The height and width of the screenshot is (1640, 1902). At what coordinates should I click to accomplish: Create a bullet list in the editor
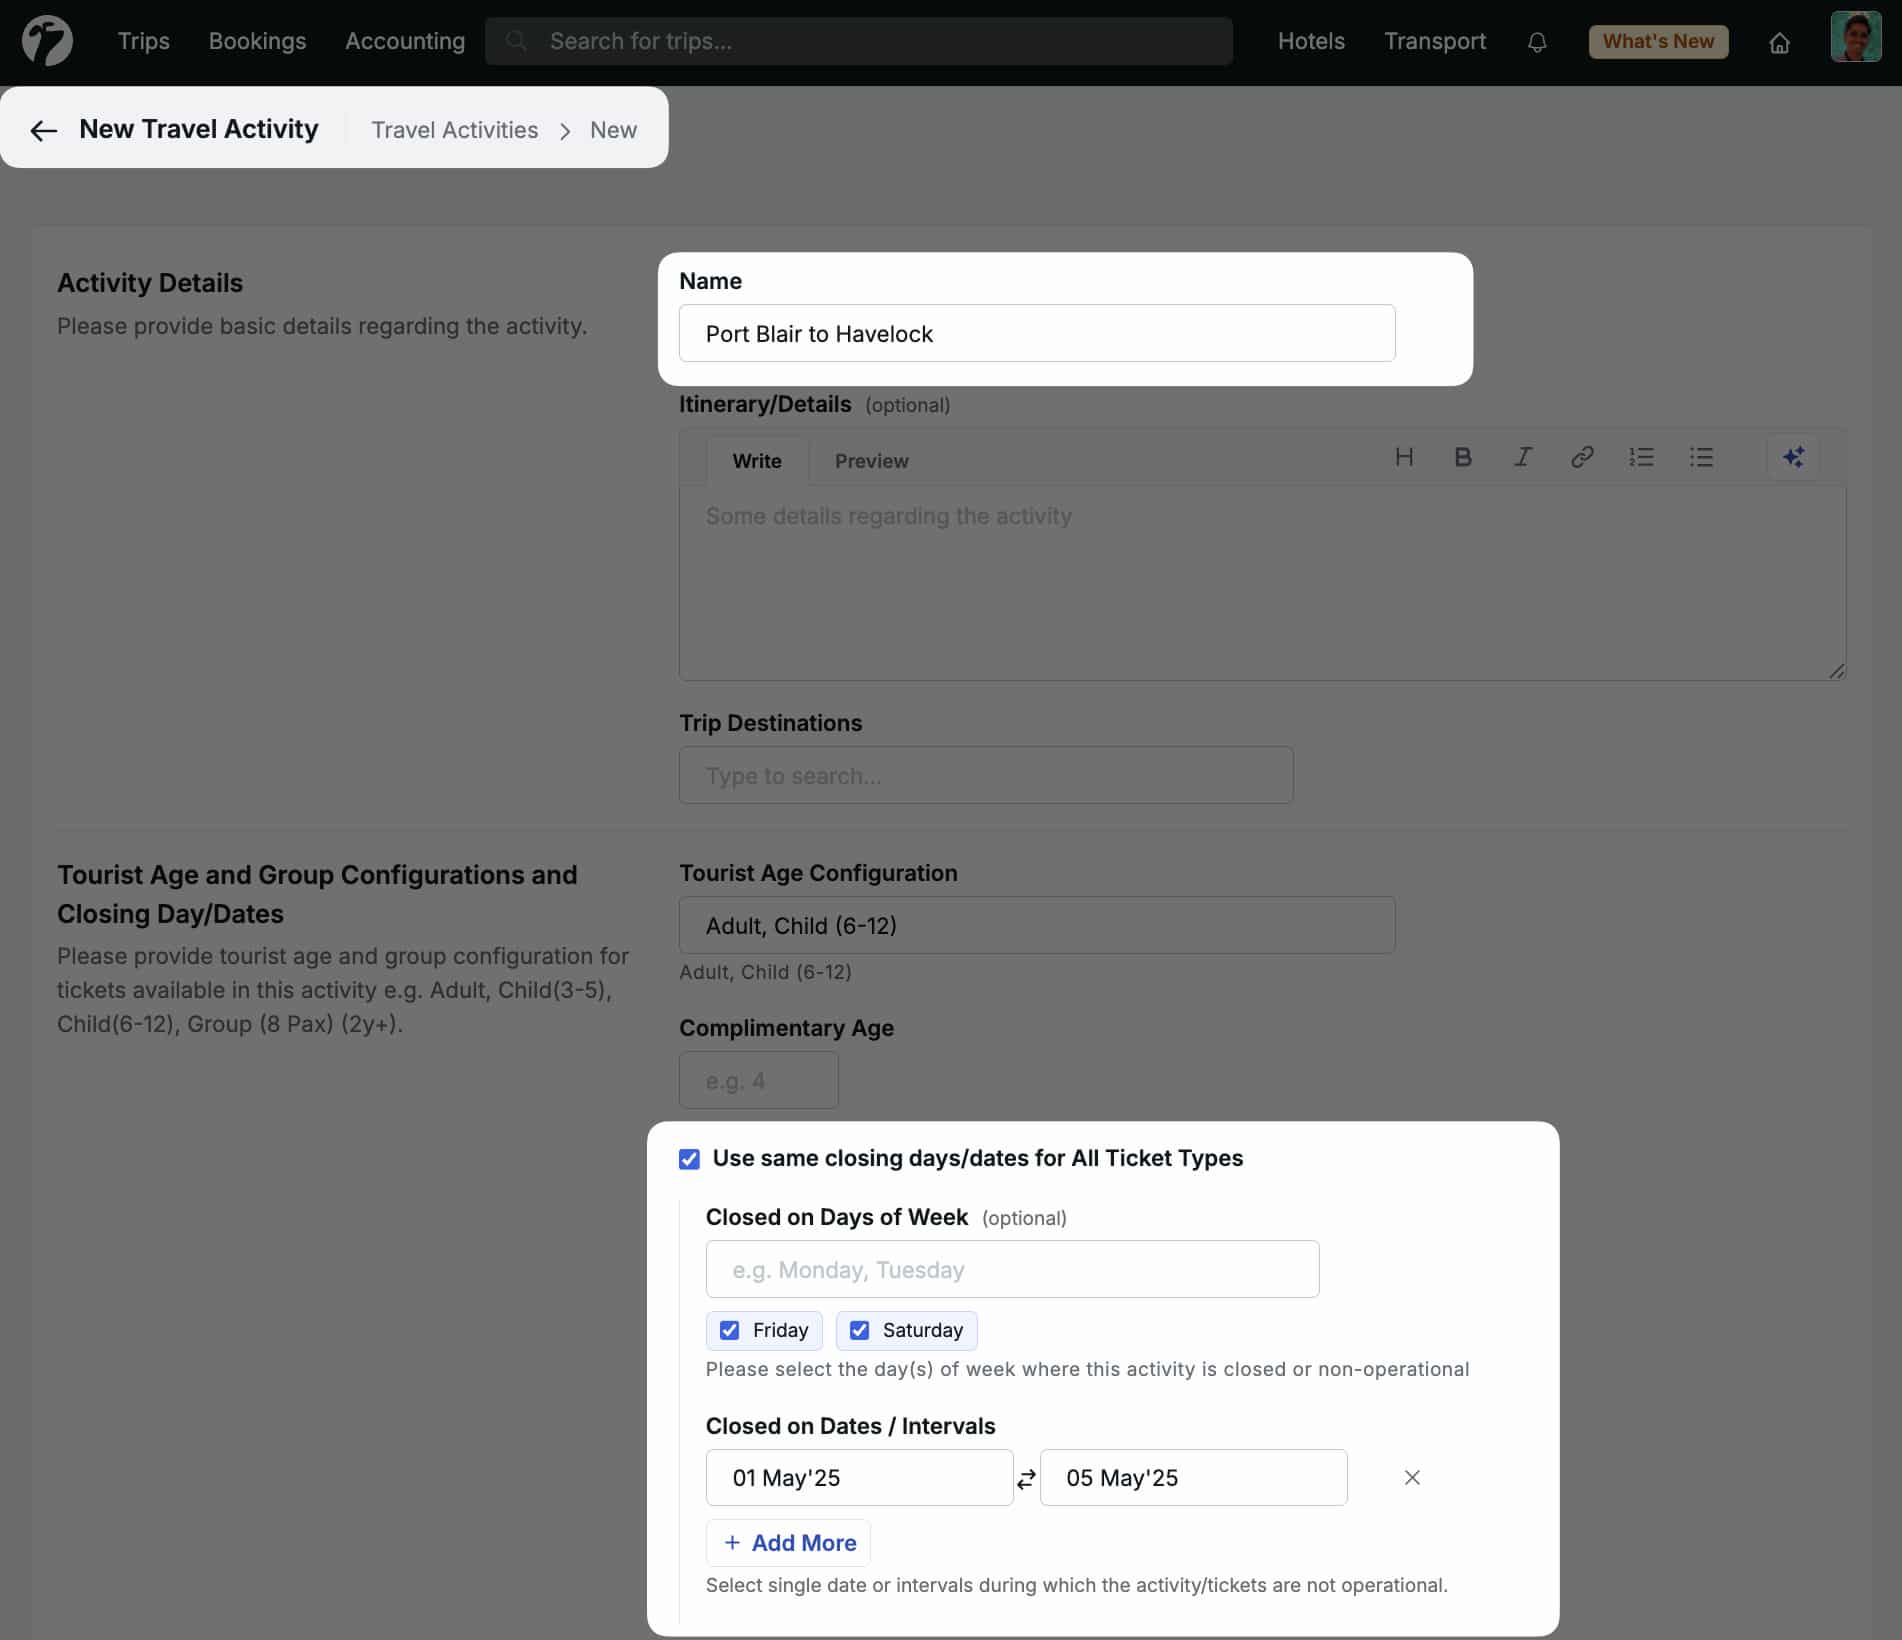point(1702,457)
